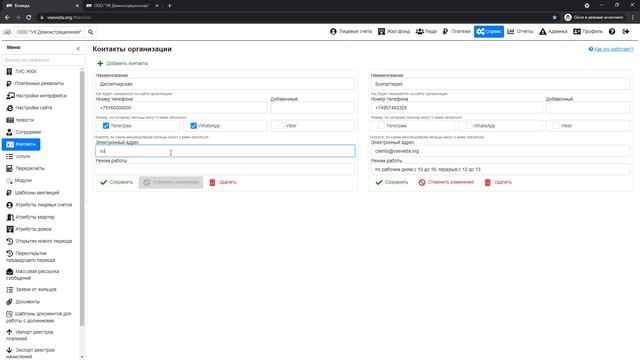The height and width of the screenshot is (360, 640).
Task: Click the logout icon in the top bar
Action: (626, 31)
